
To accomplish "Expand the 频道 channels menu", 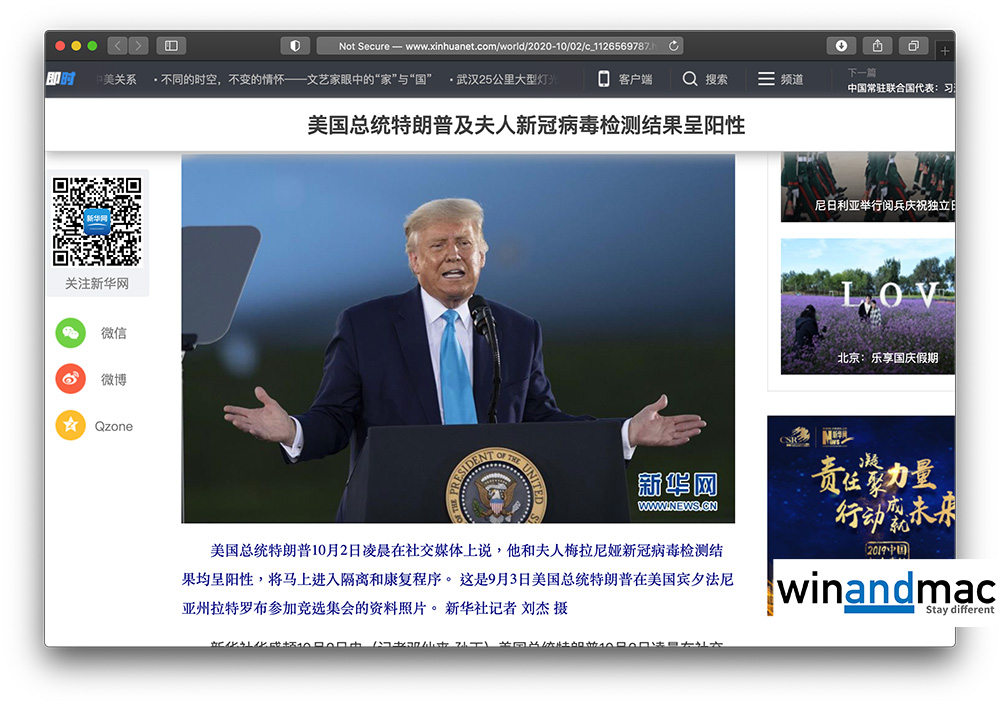I will click(x=780, y=79).
